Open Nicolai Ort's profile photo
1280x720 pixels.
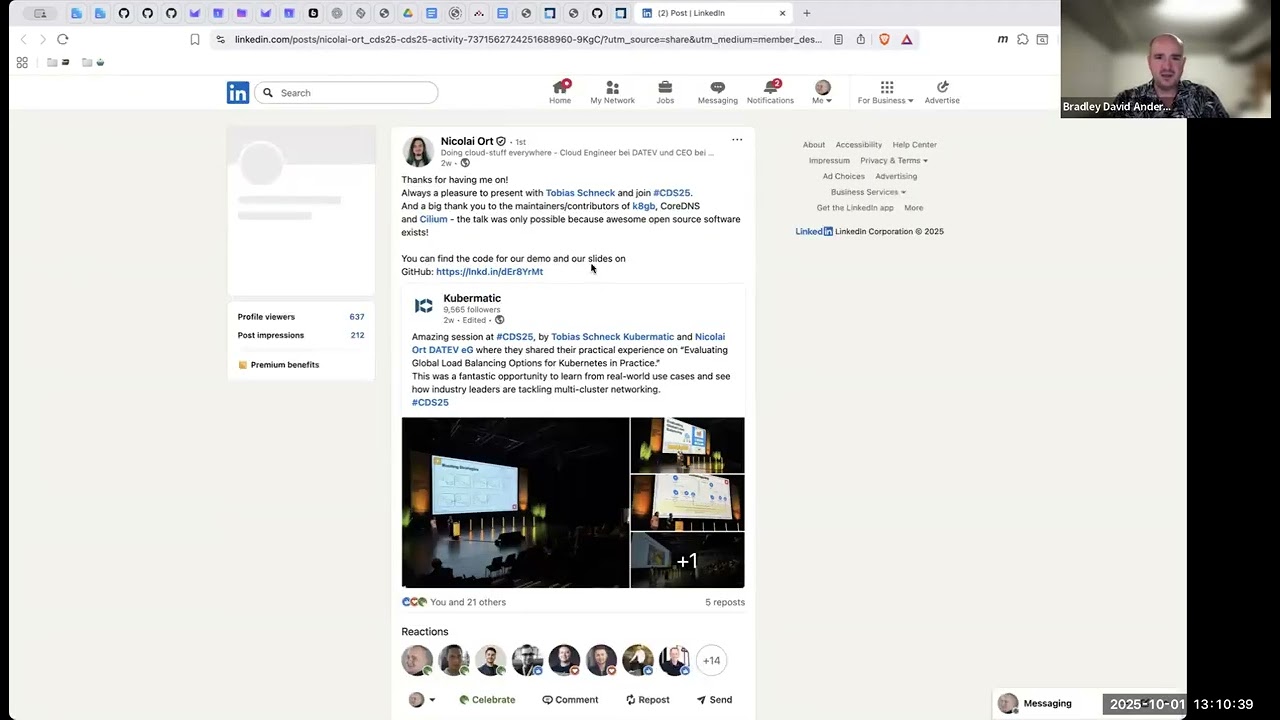[418, 151]
